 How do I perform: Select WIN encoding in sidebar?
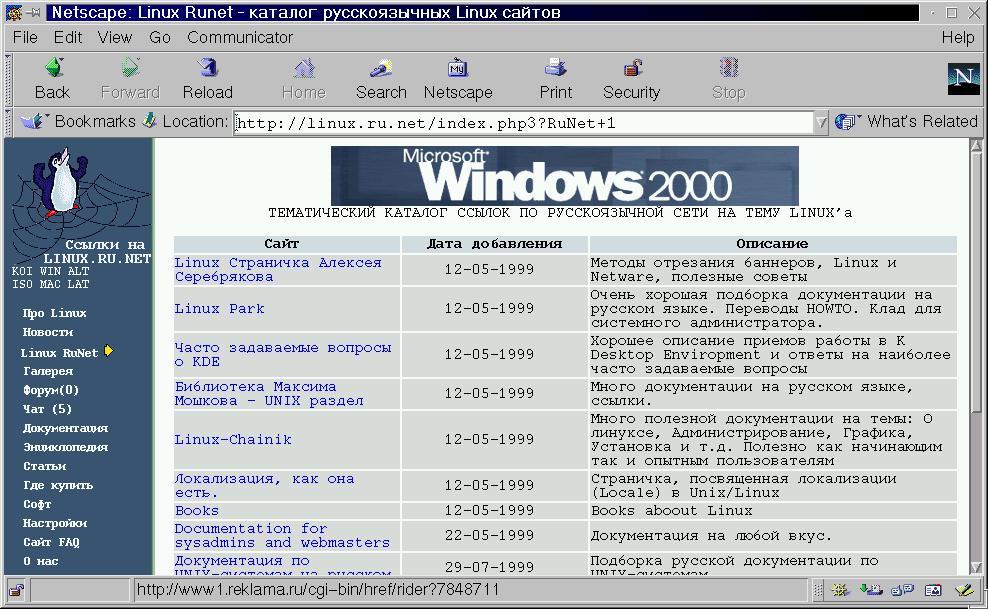50,271
